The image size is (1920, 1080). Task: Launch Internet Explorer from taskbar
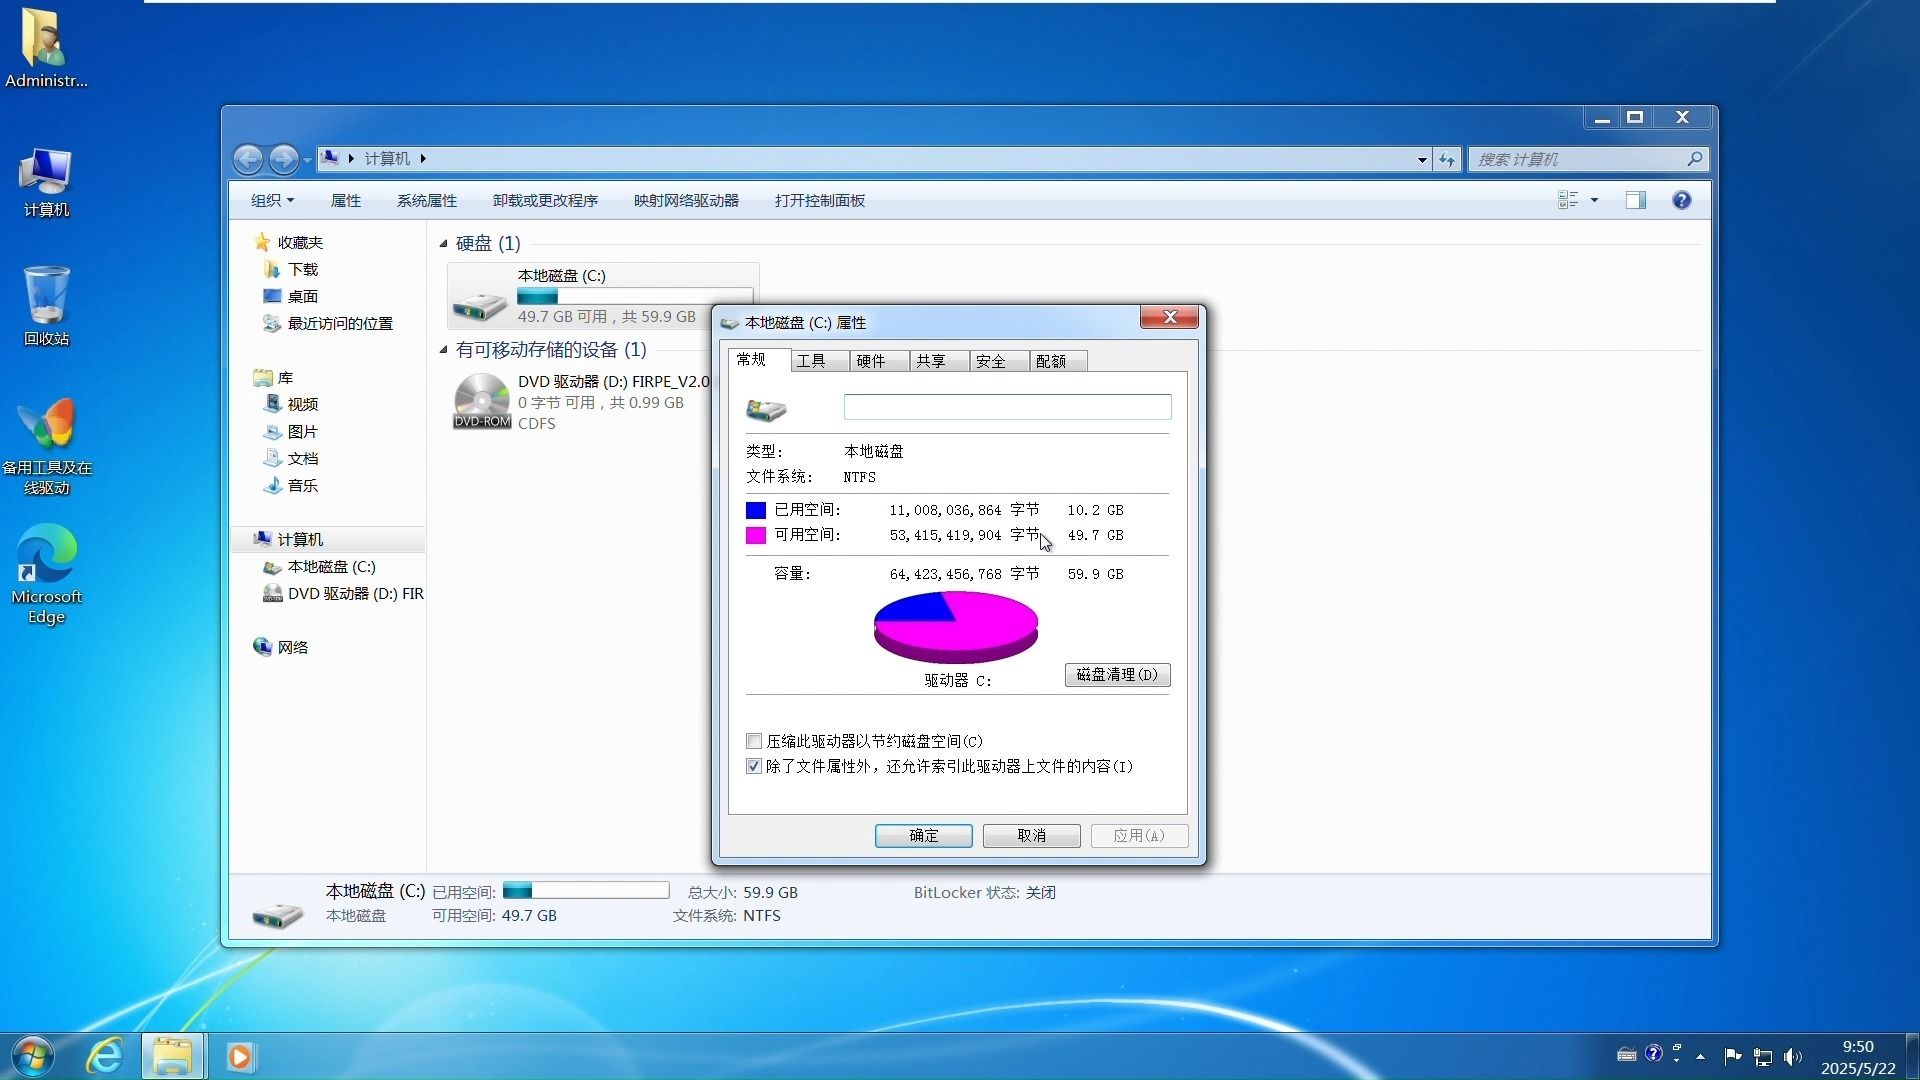pos(104,1057)
